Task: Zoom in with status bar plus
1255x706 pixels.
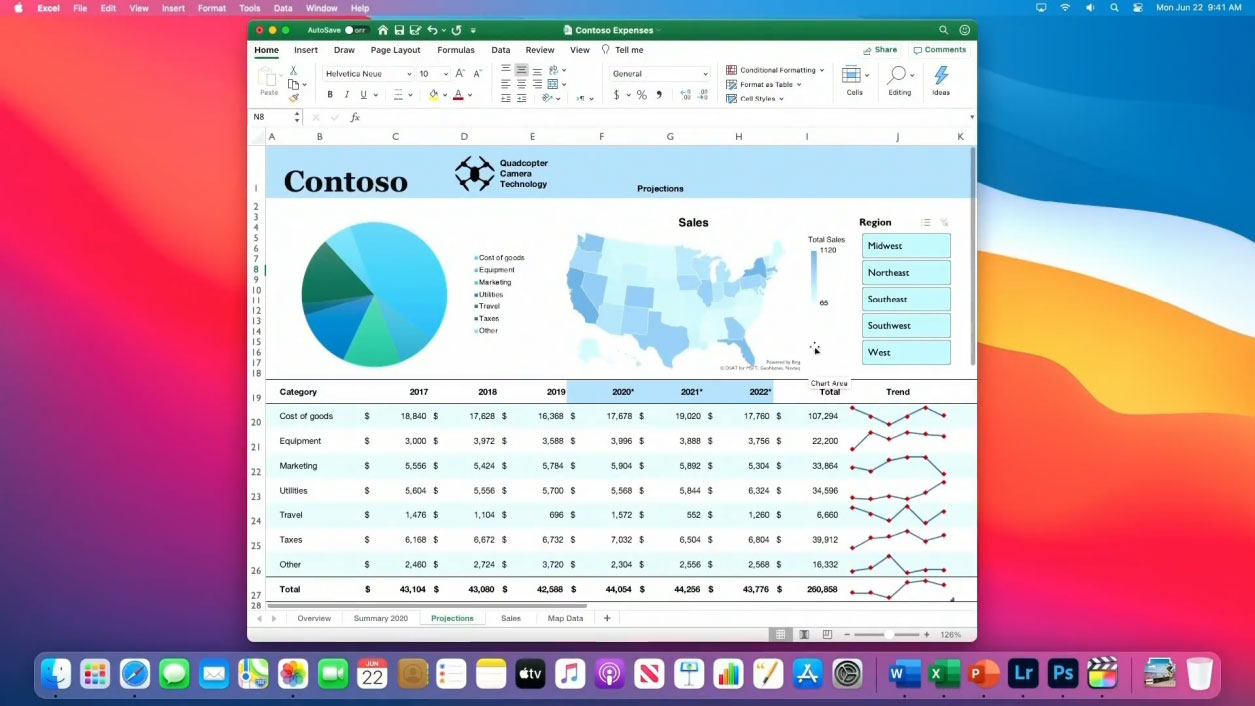Action: point(927,635)
